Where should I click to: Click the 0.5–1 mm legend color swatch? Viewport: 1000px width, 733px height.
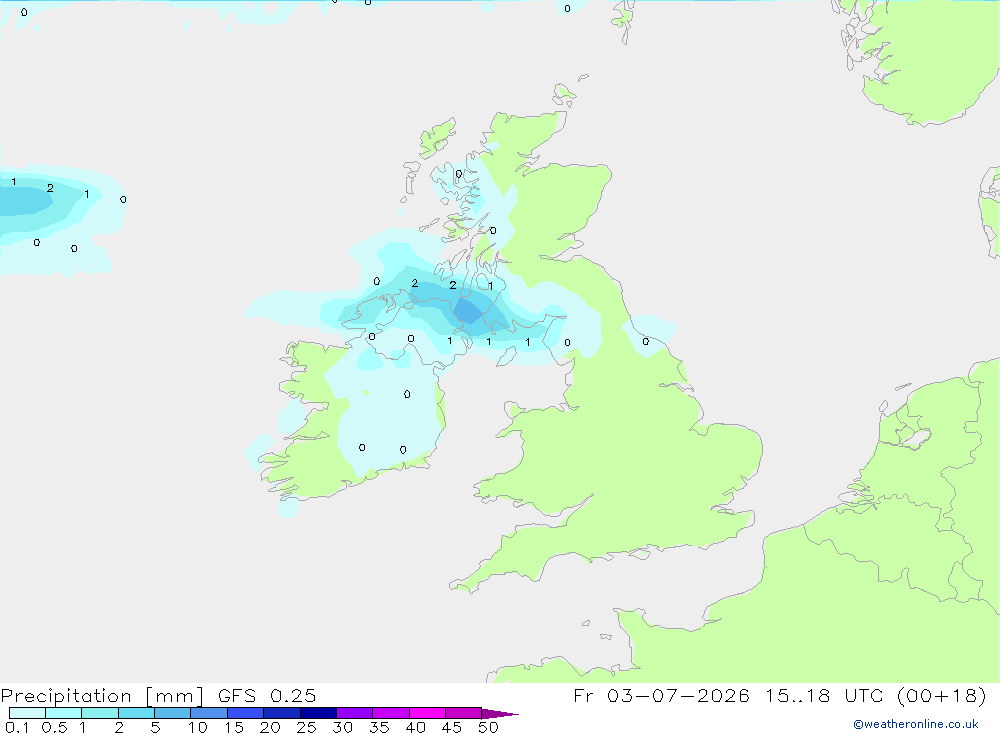point(64,713)
